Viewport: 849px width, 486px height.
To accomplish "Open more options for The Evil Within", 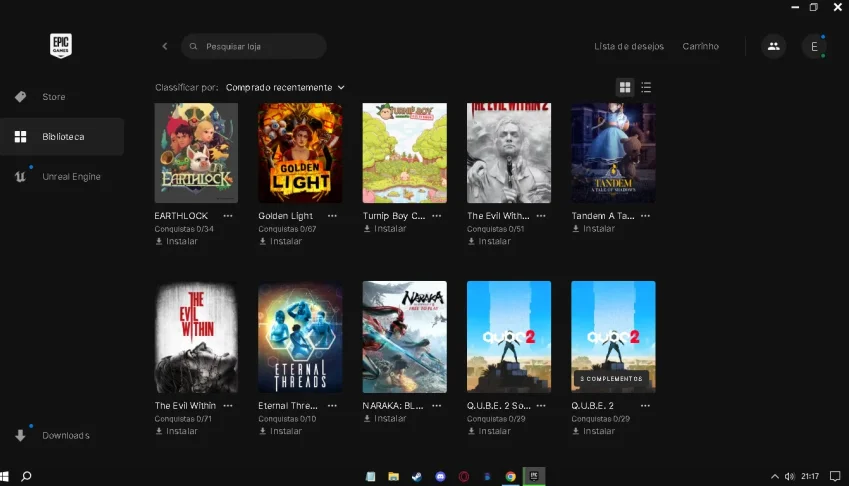I will click(x=228, y=406).
